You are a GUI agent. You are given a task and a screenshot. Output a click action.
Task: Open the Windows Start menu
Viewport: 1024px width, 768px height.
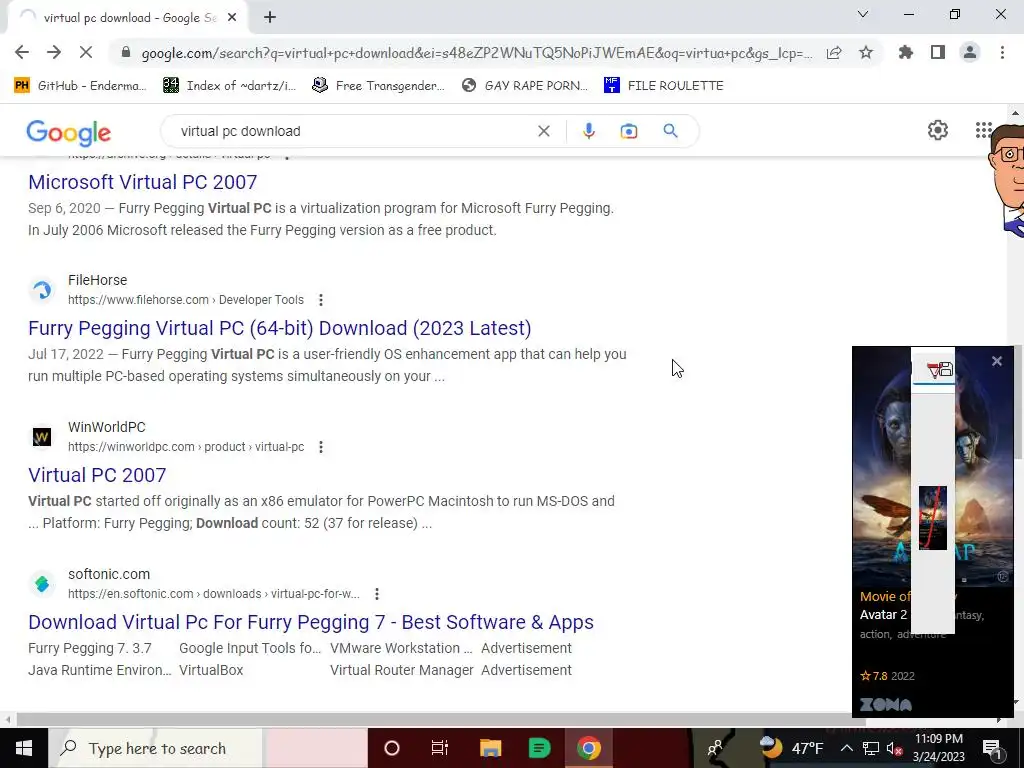(x=24, y=748)
